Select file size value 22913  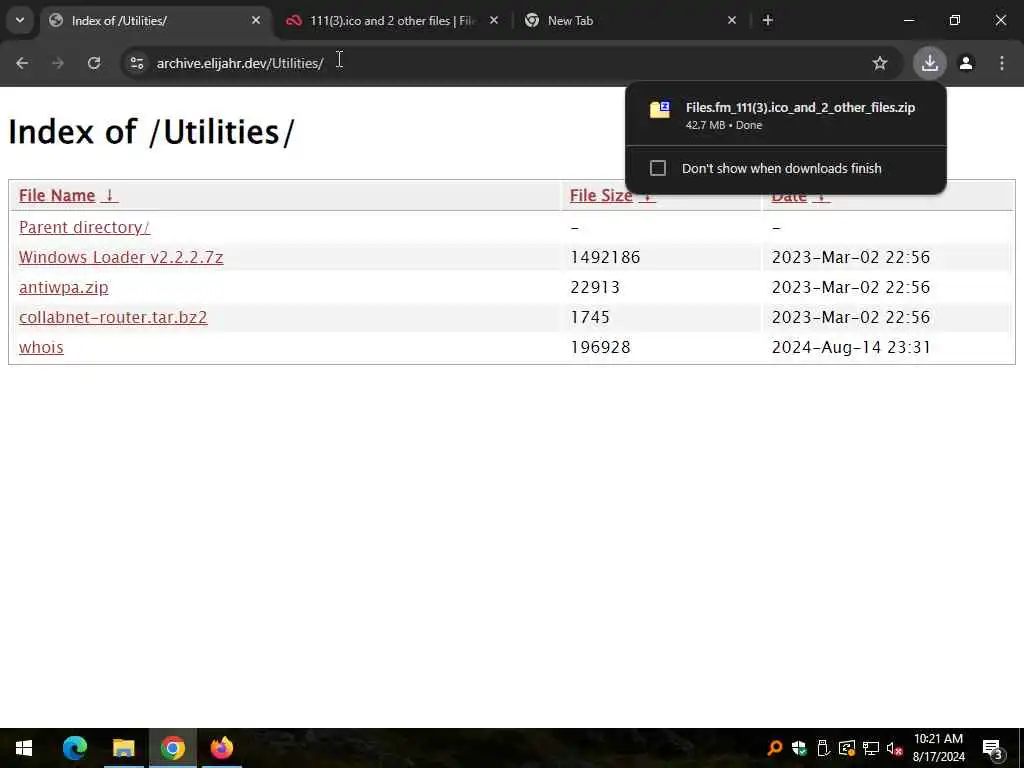point(595,287)
